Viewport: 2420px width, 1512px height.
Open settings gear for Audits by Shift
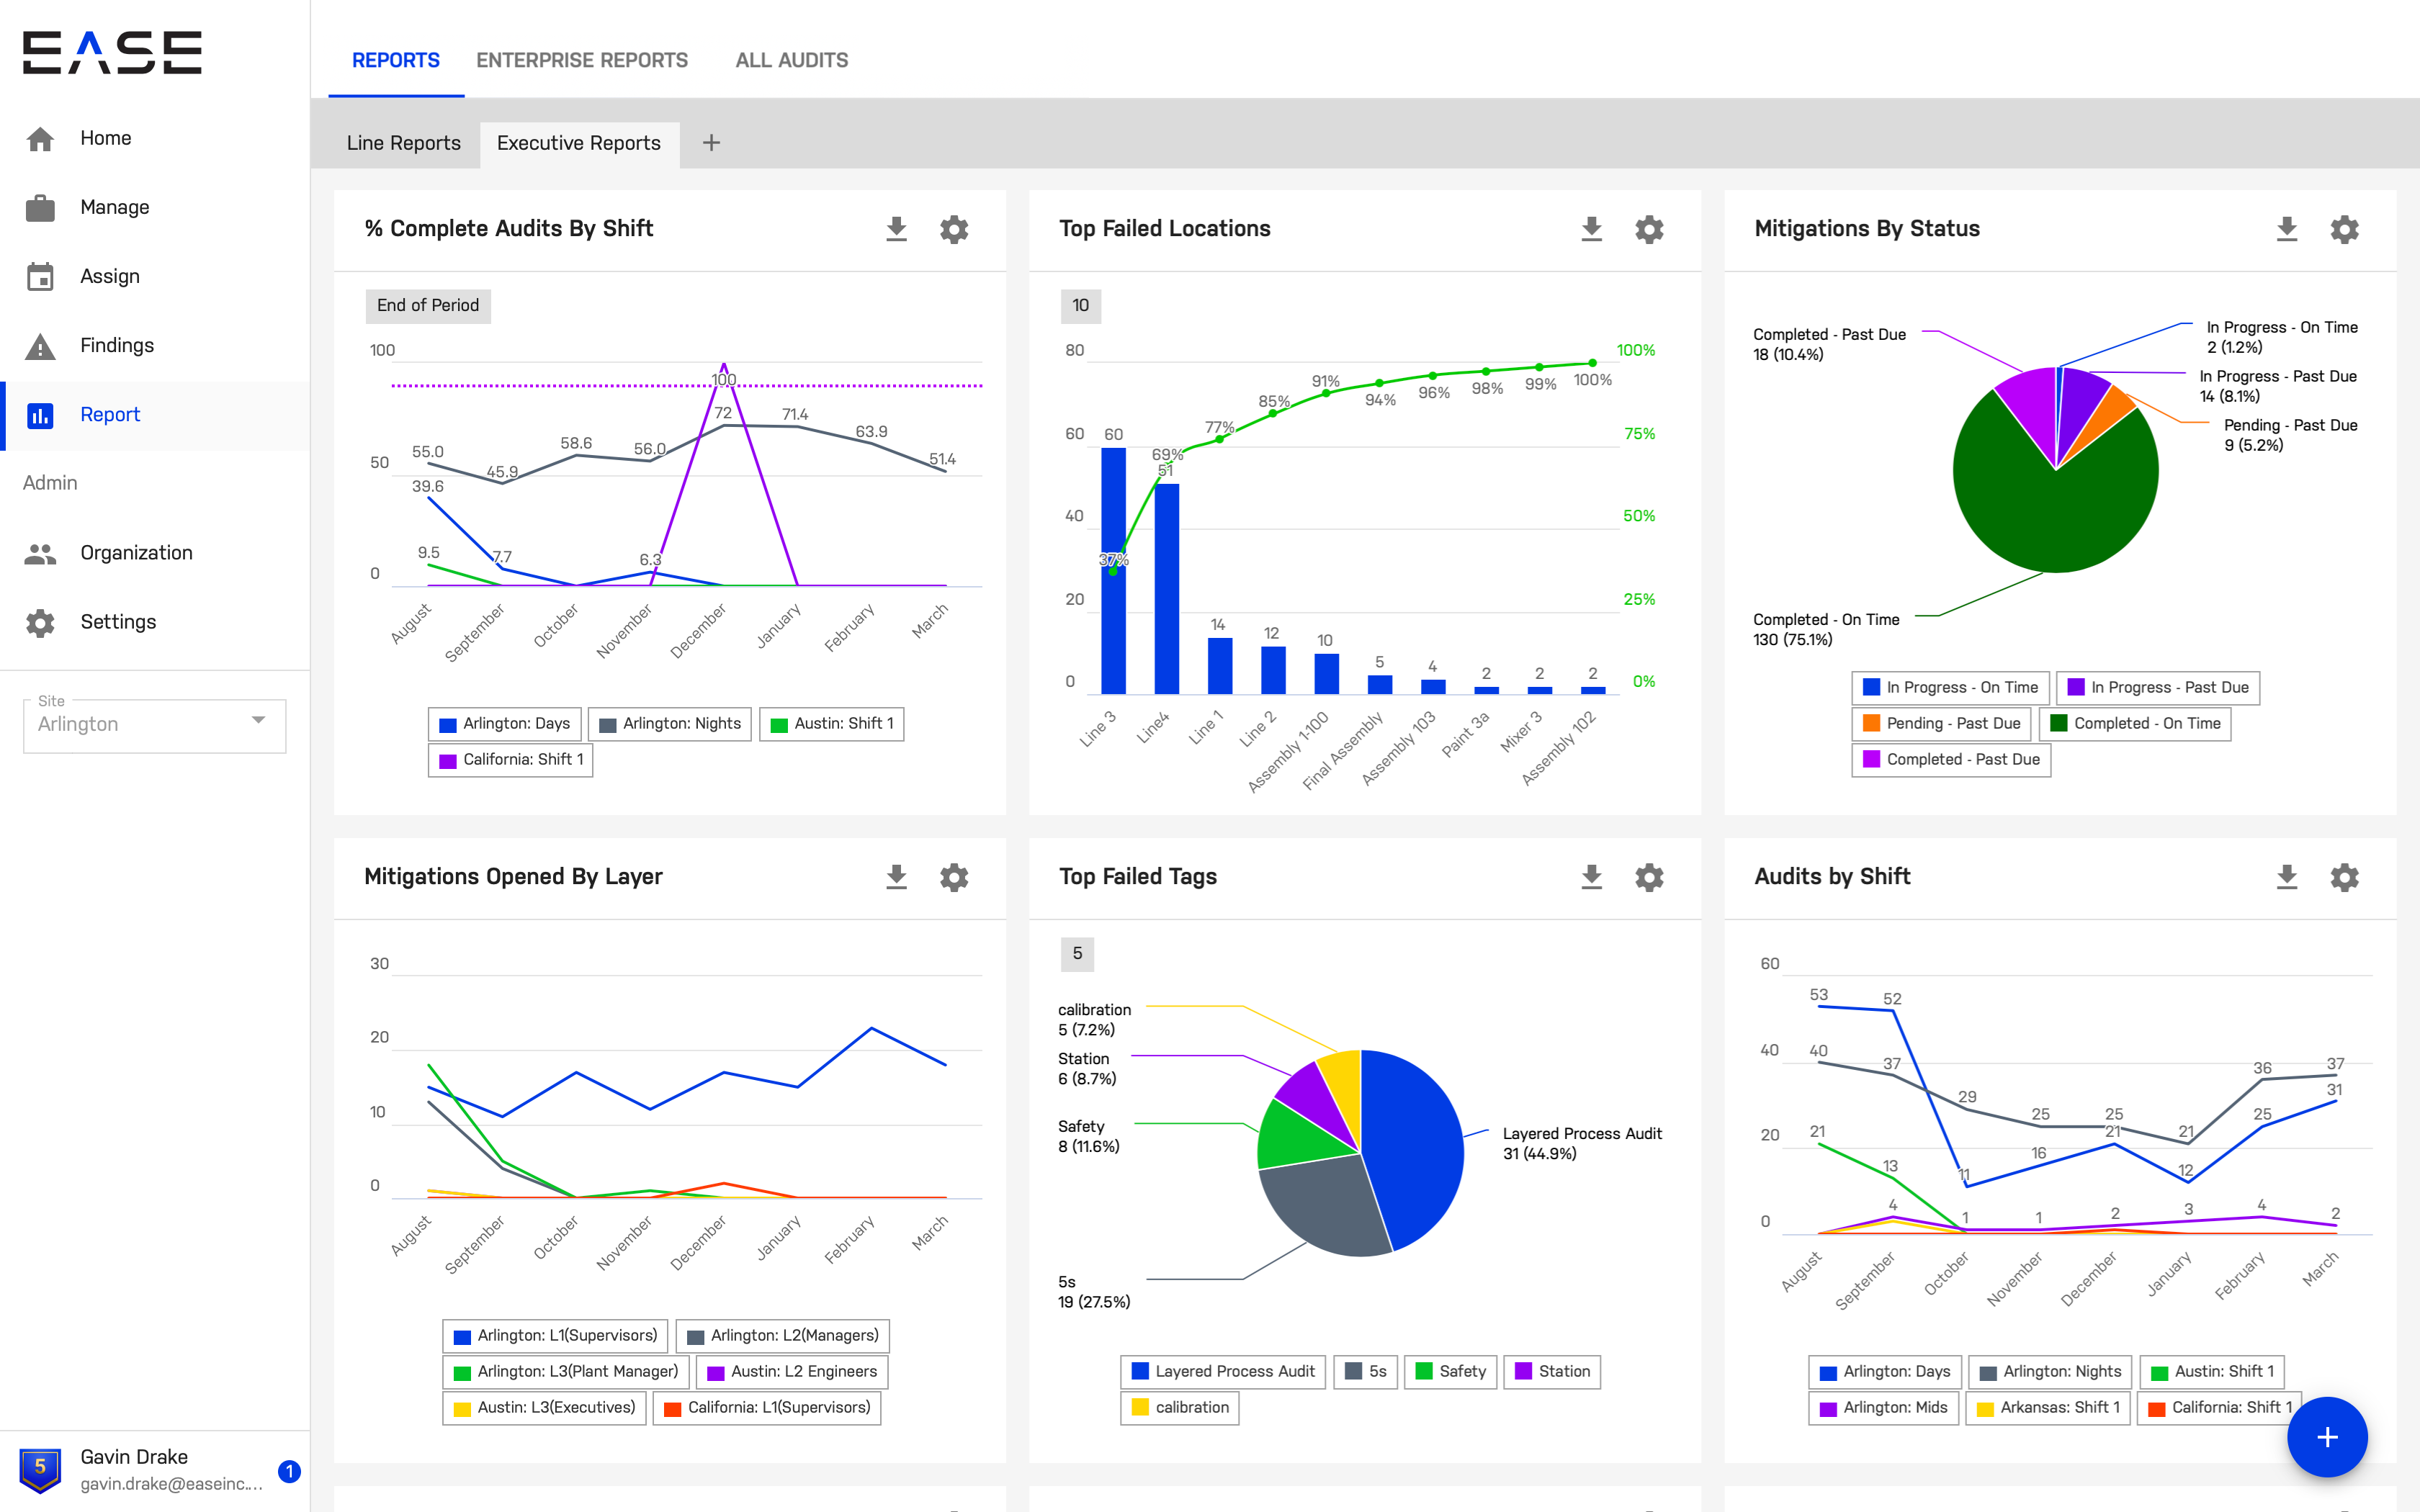[2344, 877]
